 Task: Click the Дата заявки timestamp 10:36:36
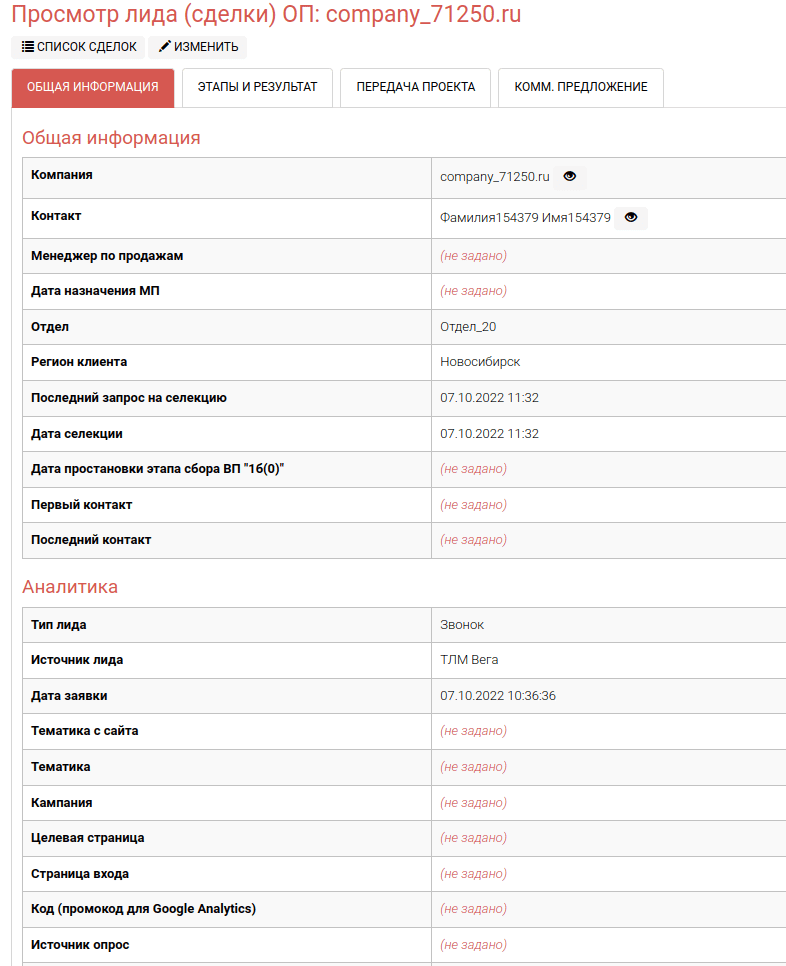pos(498,696)
